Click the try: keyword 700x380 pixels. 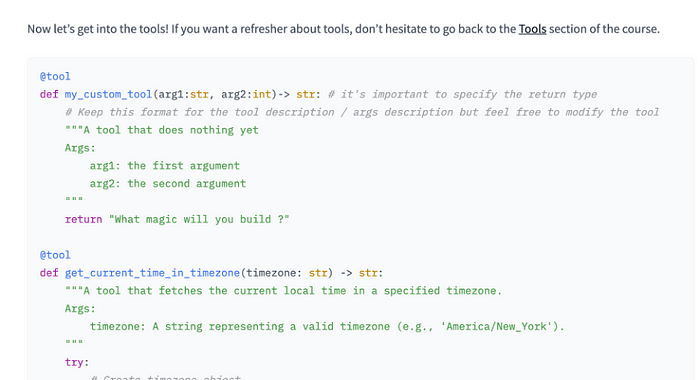[x=77, y=362]
